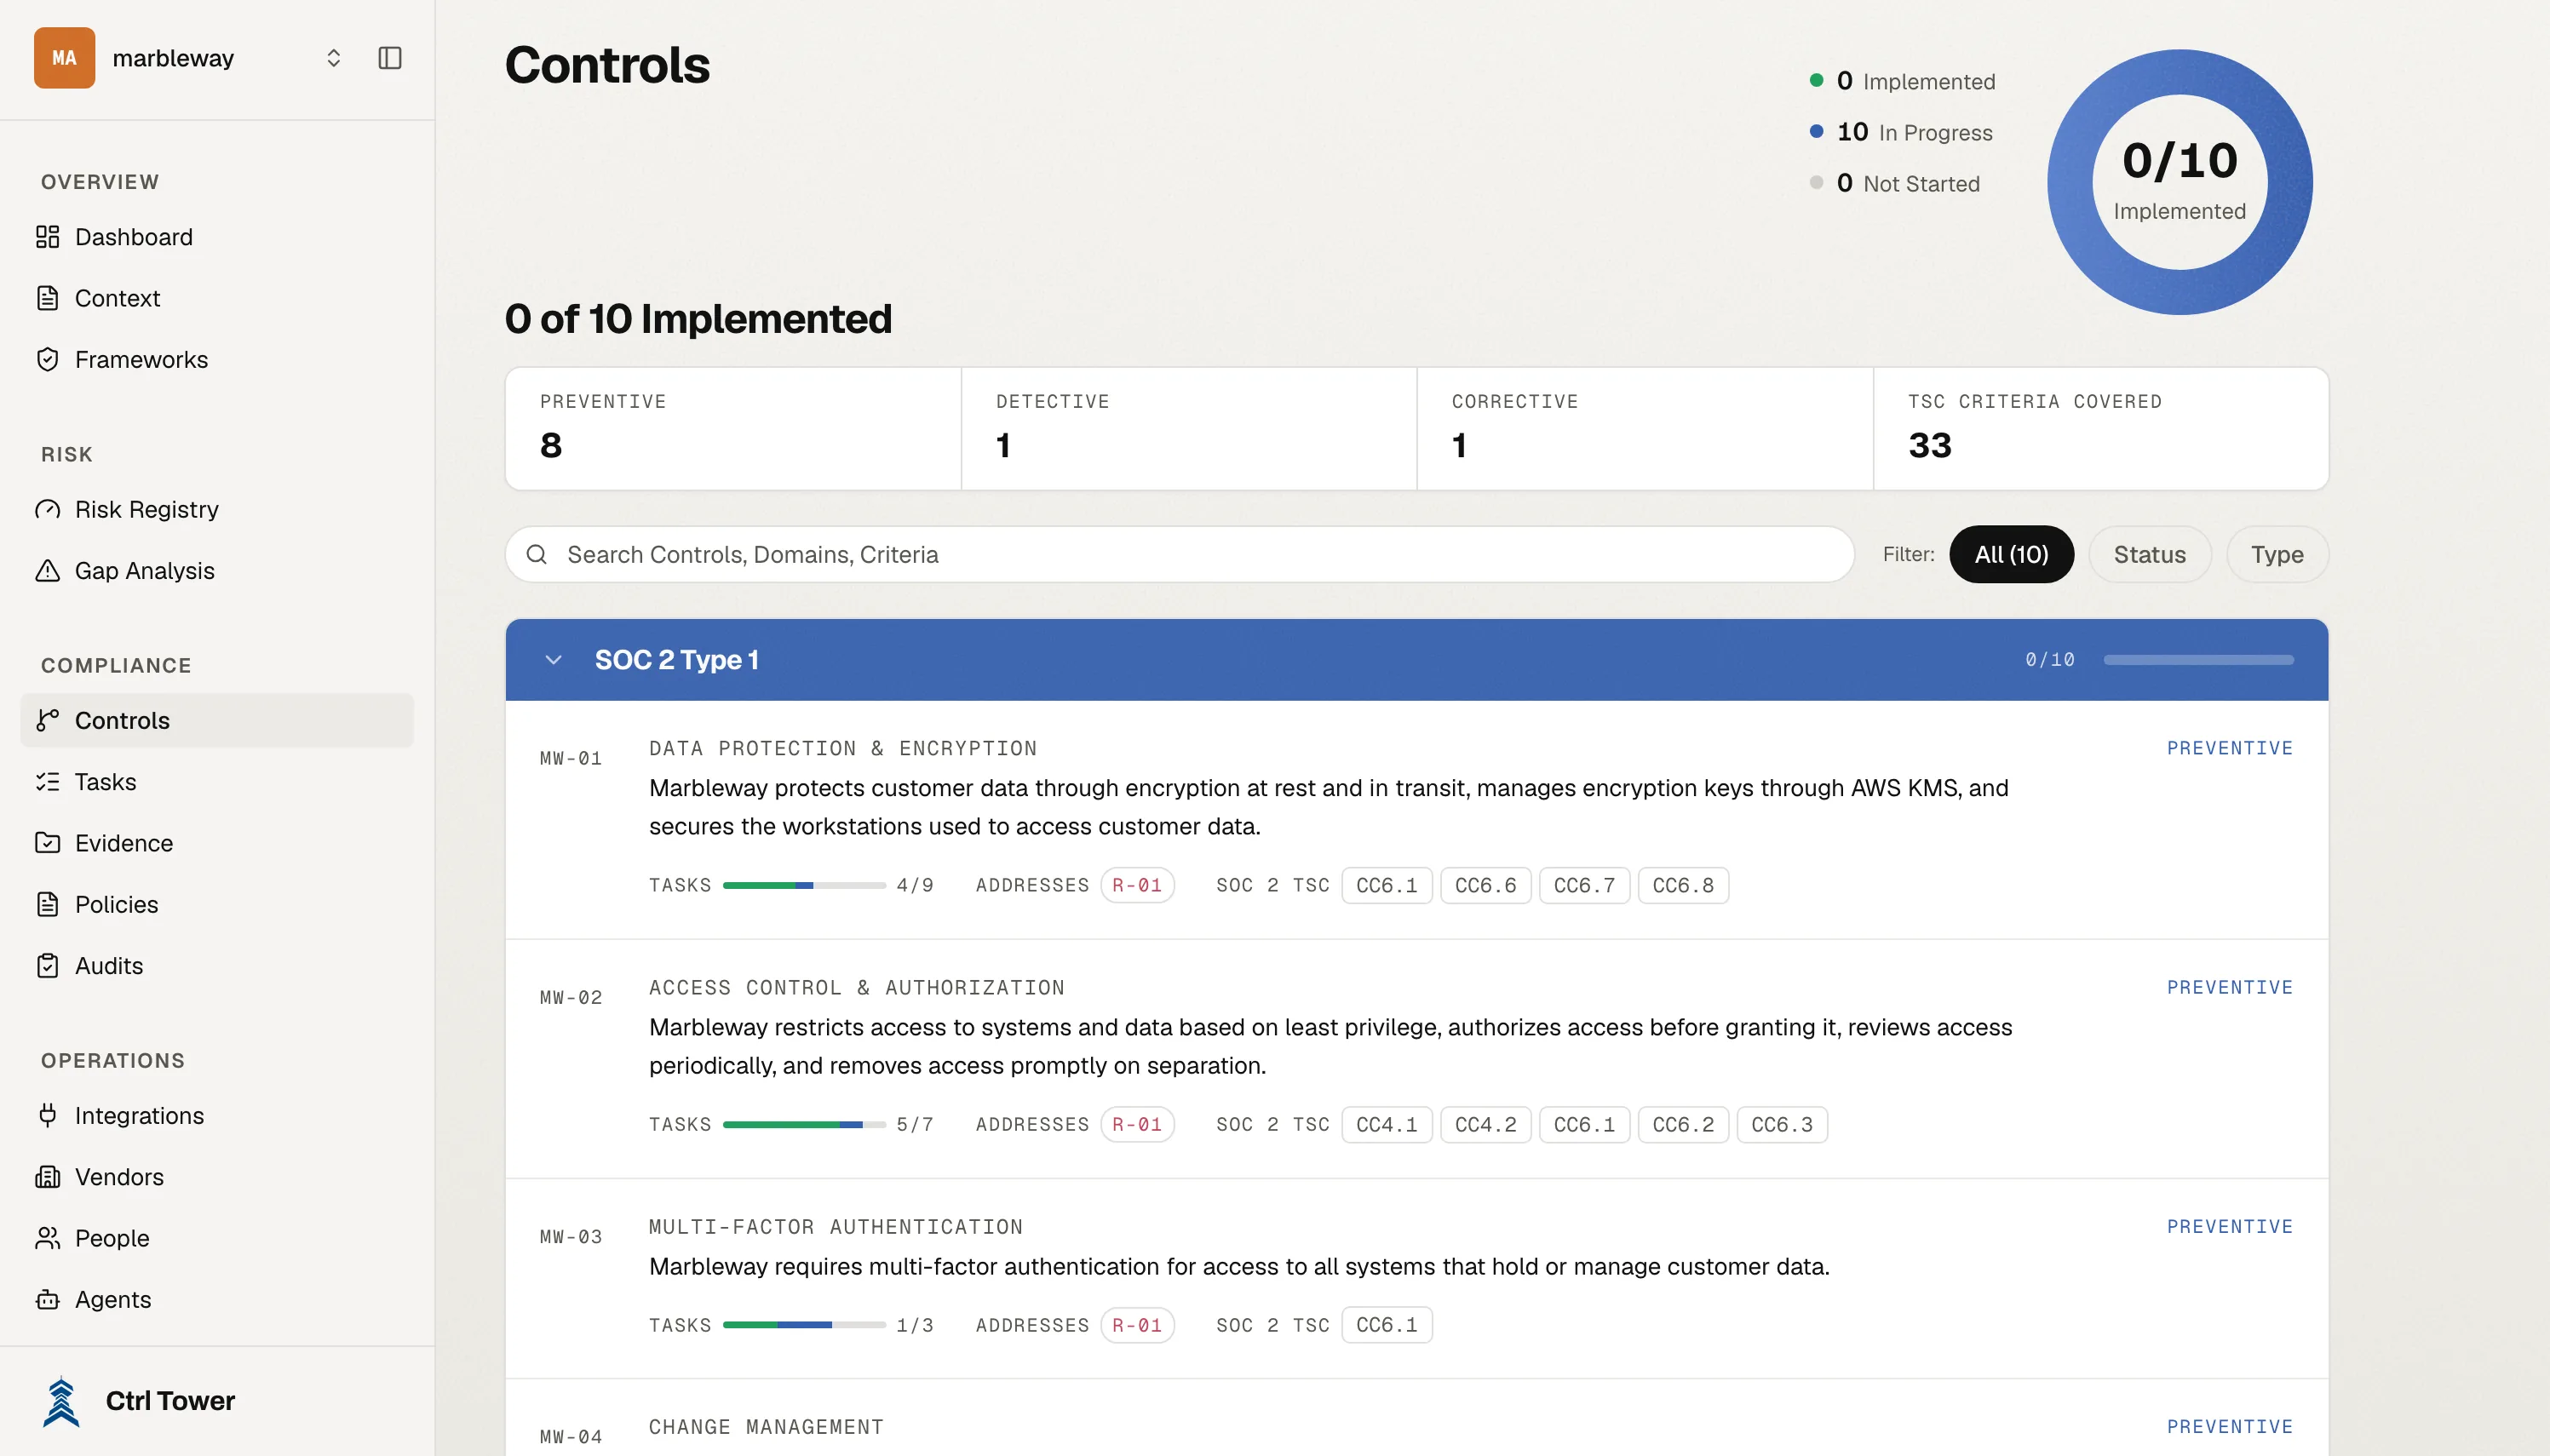Click the SOC 2 Type 1 progress bar
This screenshot has height=1456, width=2550.
tap(2198, 659)
